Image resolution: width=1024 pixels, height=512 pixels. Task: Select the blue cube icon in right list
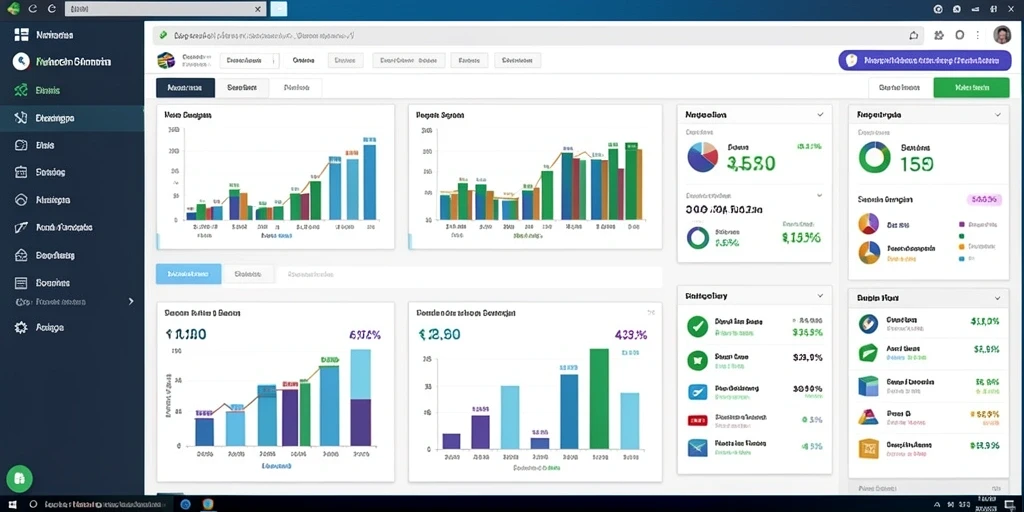[x=869, y=386]
